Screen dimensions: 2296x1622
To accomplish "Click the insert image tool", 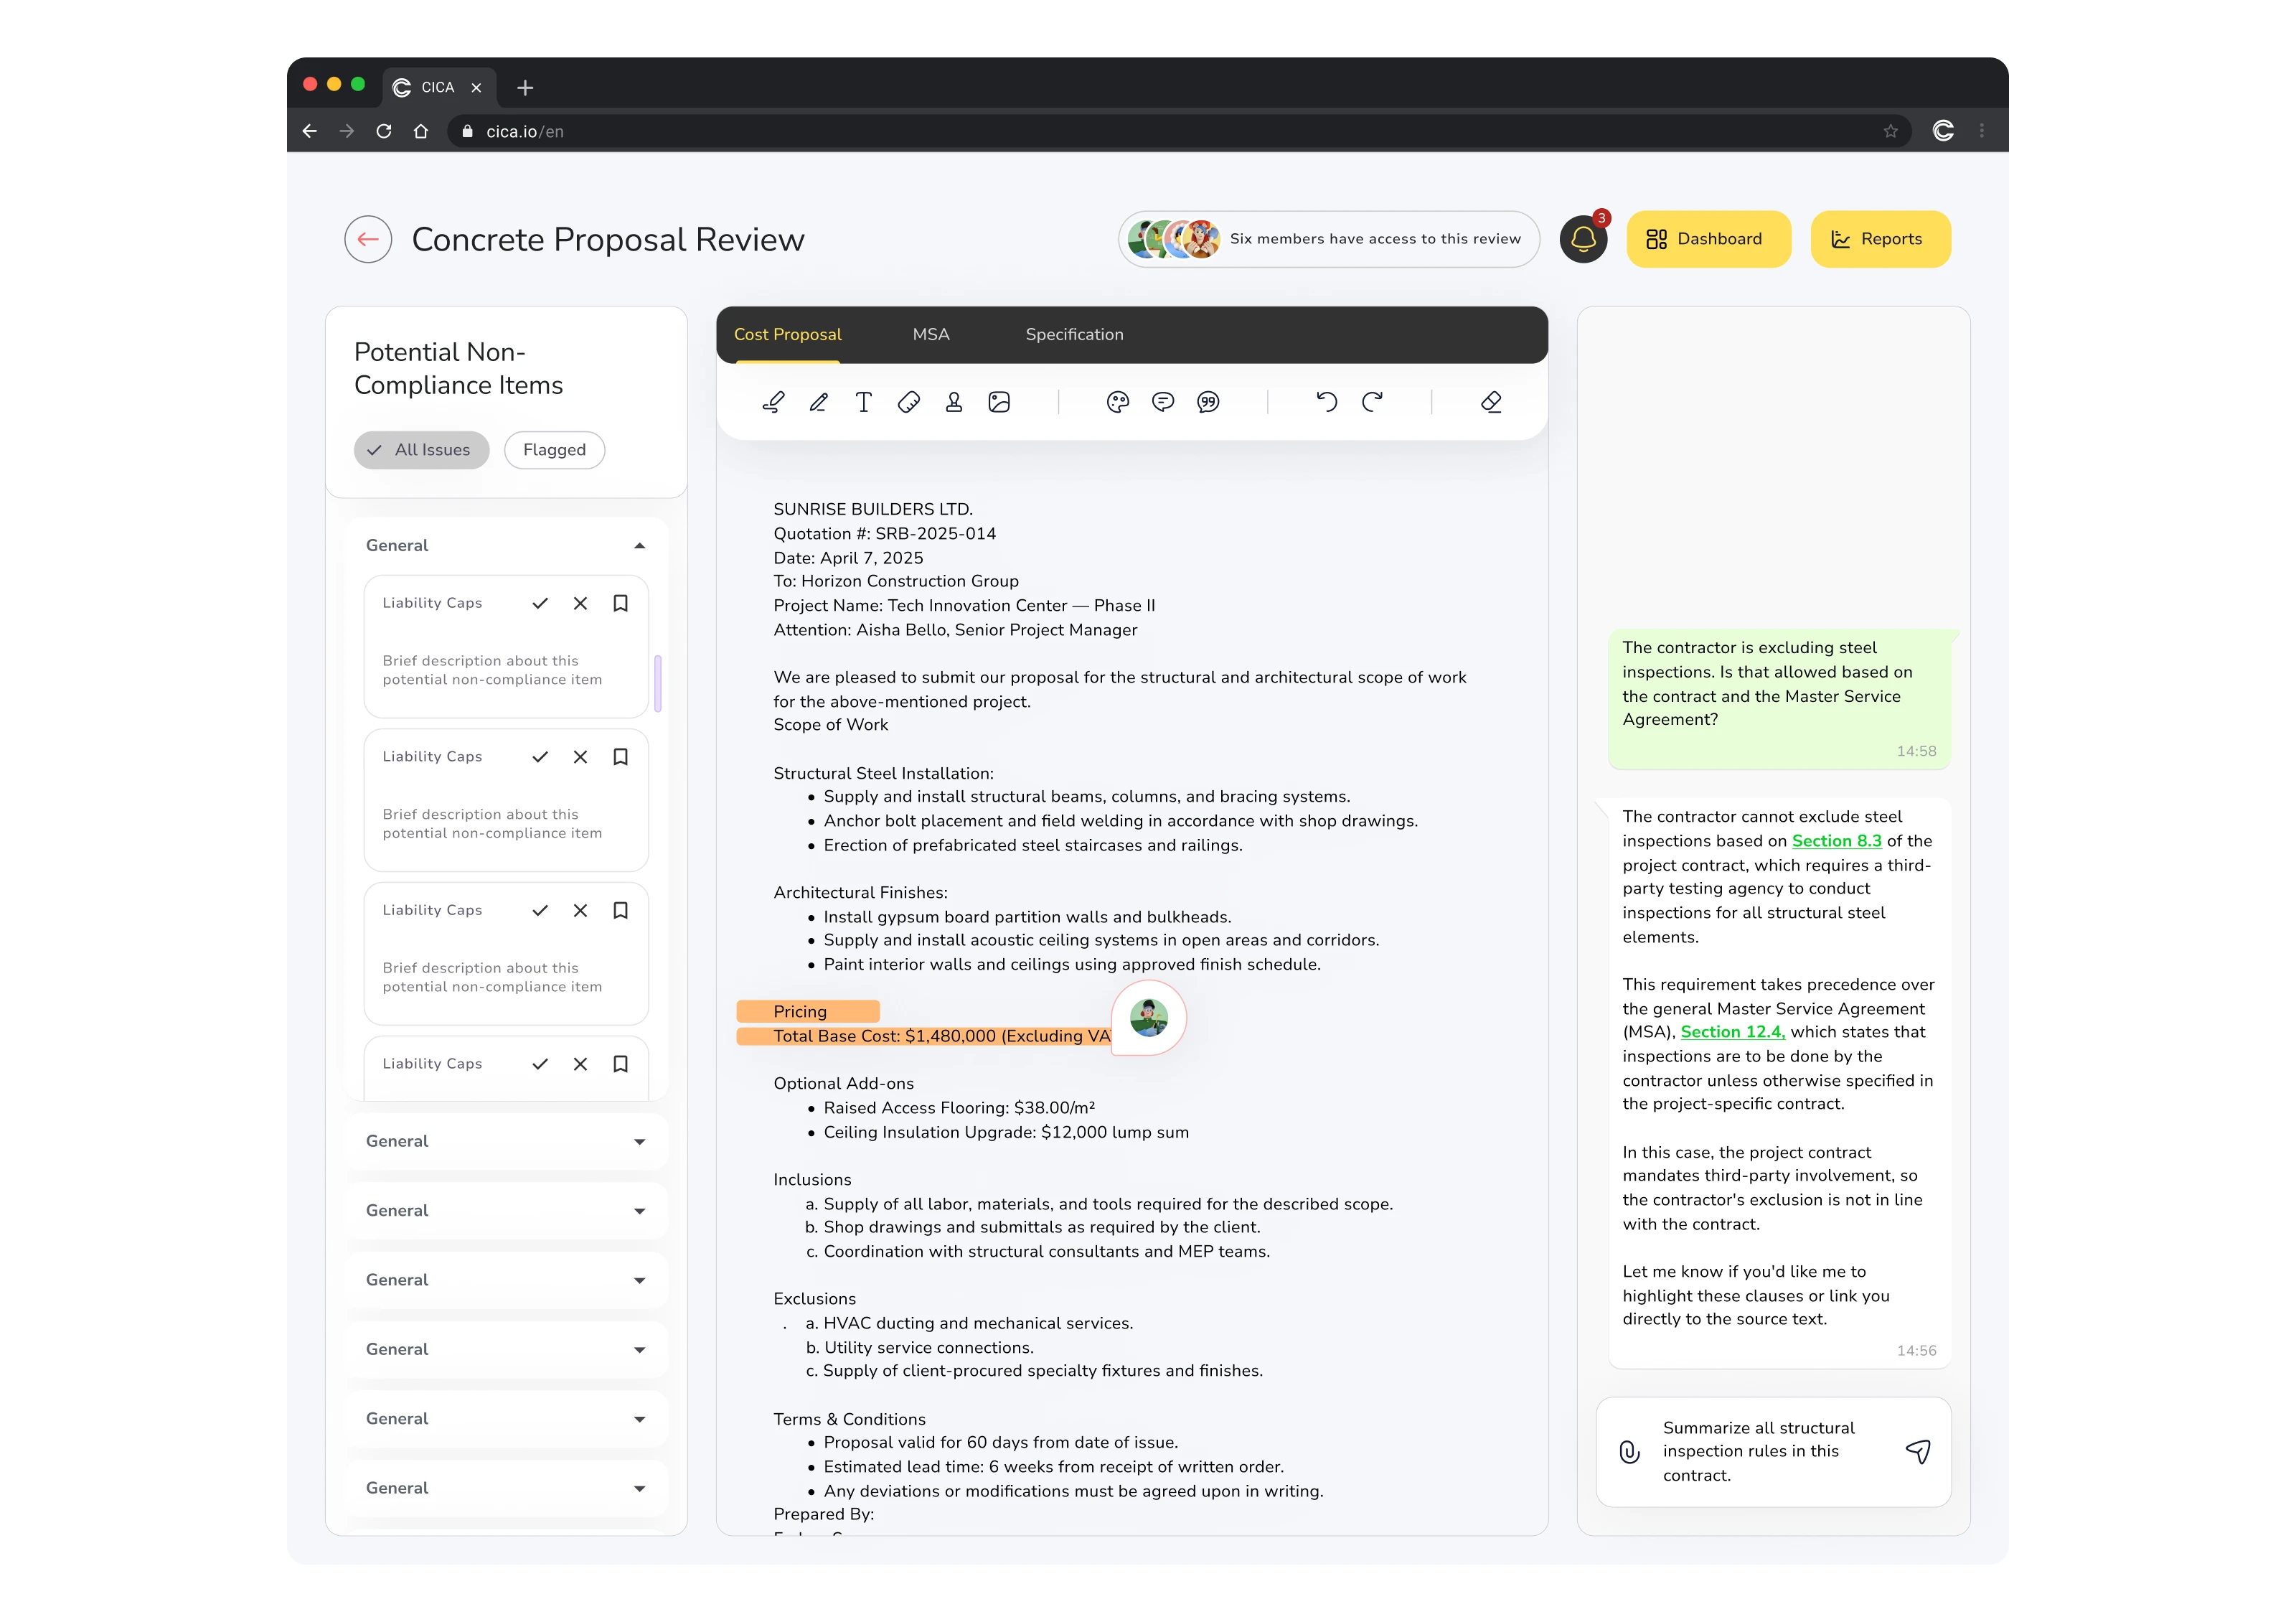I will (x=999, y=402).
